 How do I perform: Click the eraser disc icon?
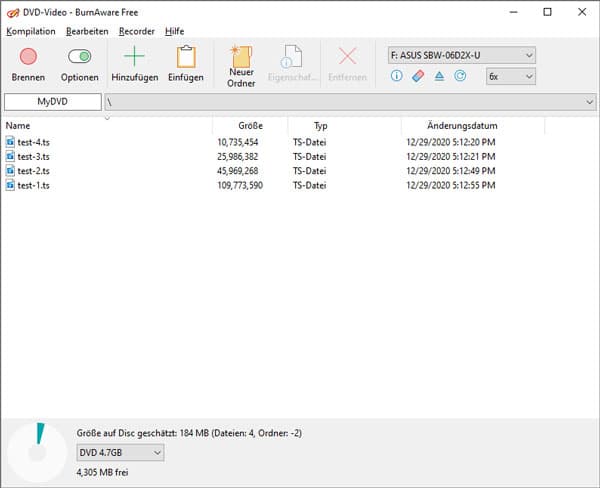click(418, 76)
